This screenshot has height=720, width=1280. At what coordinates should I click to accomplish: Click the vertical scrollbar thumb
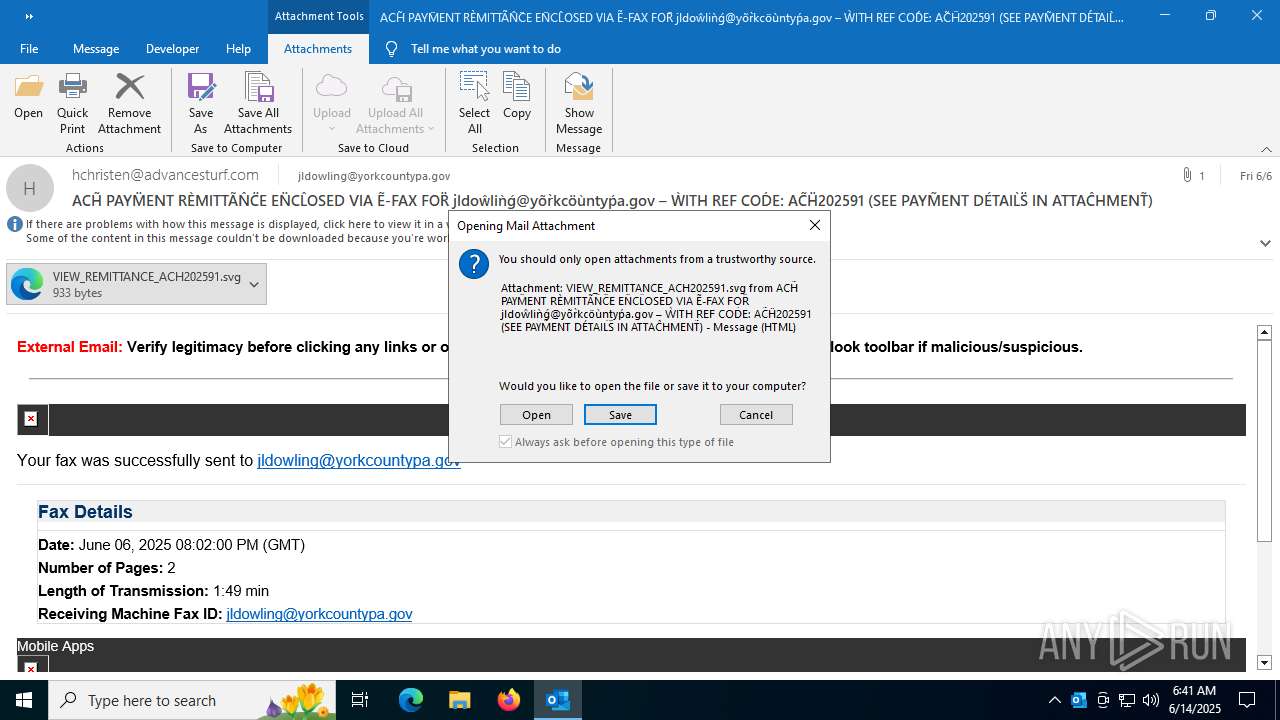coord(1264,442)
